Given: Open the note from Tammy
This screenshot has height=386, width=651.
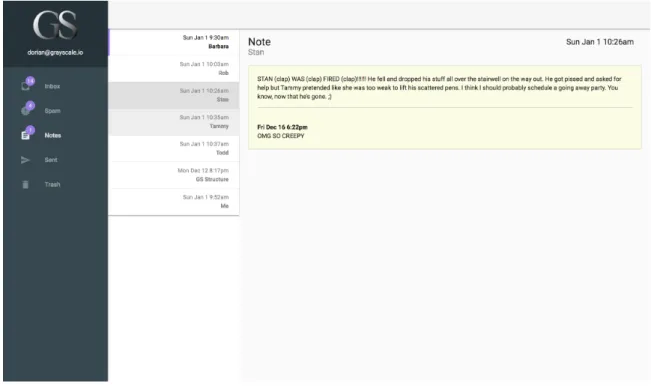Looking at the screenshot, I should coord(174,122).
